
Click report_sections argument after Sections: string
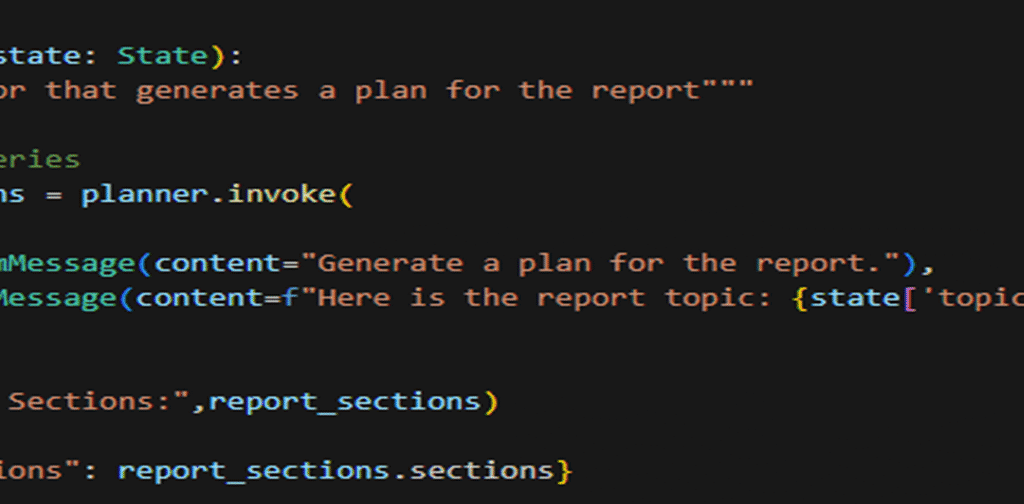[x=344, y=402]
